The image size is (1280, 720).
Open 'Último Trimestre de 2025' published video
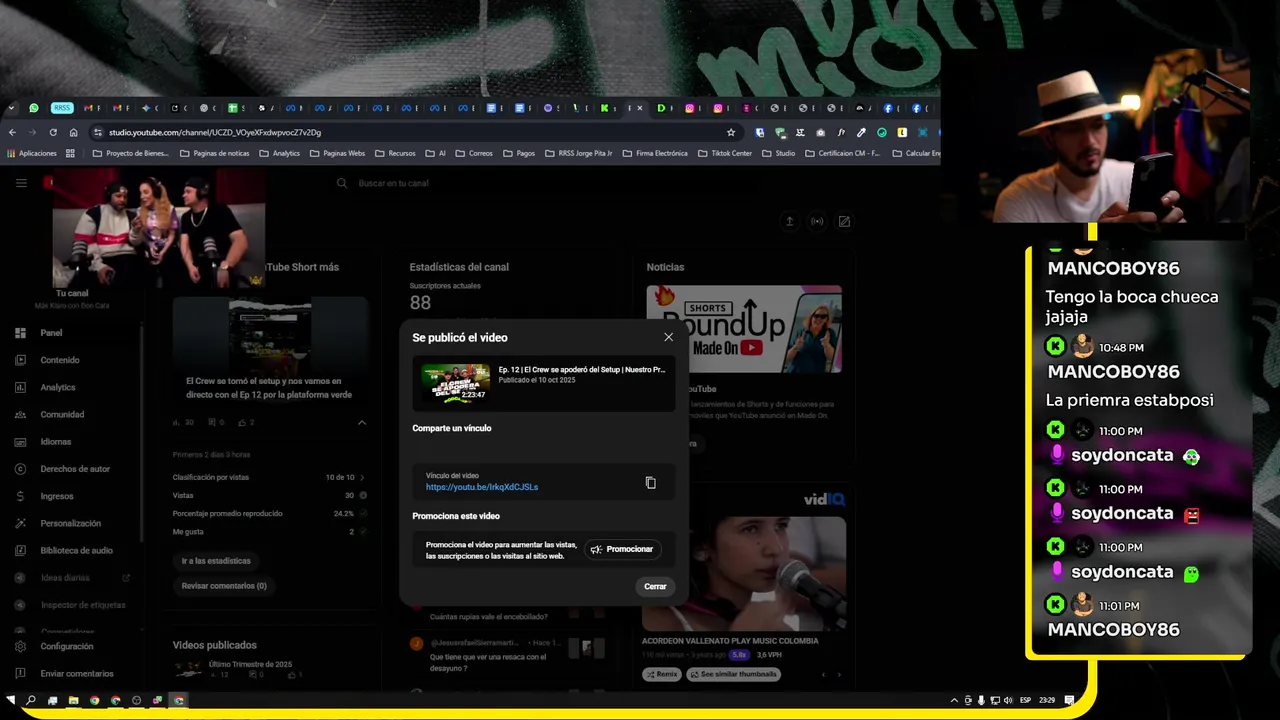pos(250,665)
